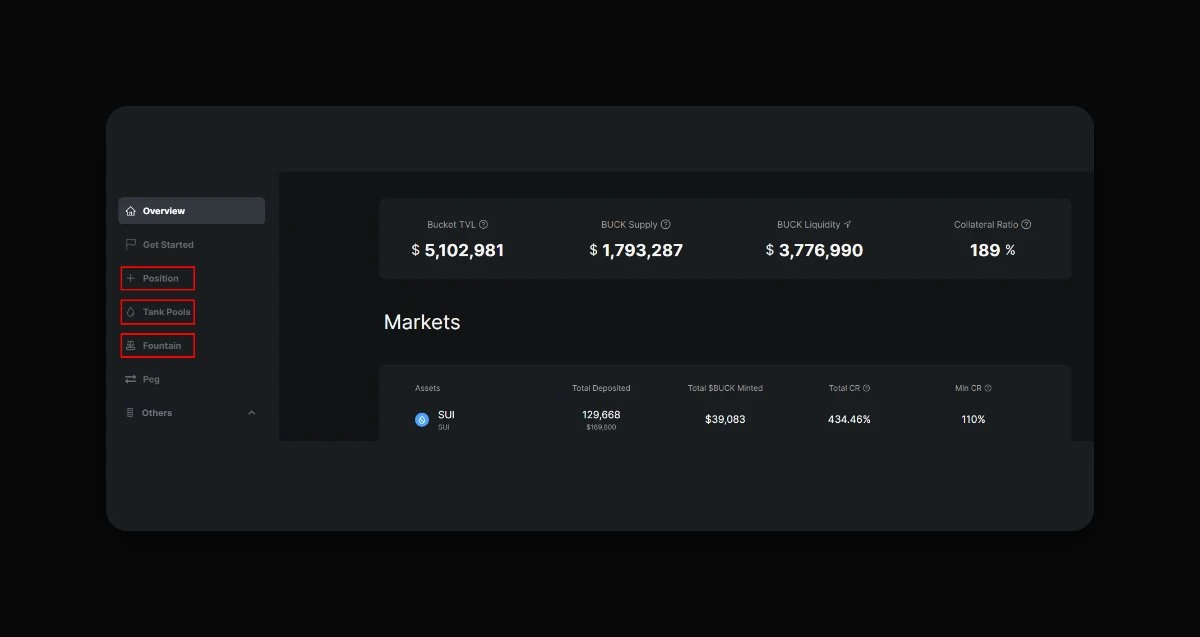Open the Peg page link
This screenshot has width=1200, height=637.
[x=151, y=379]
